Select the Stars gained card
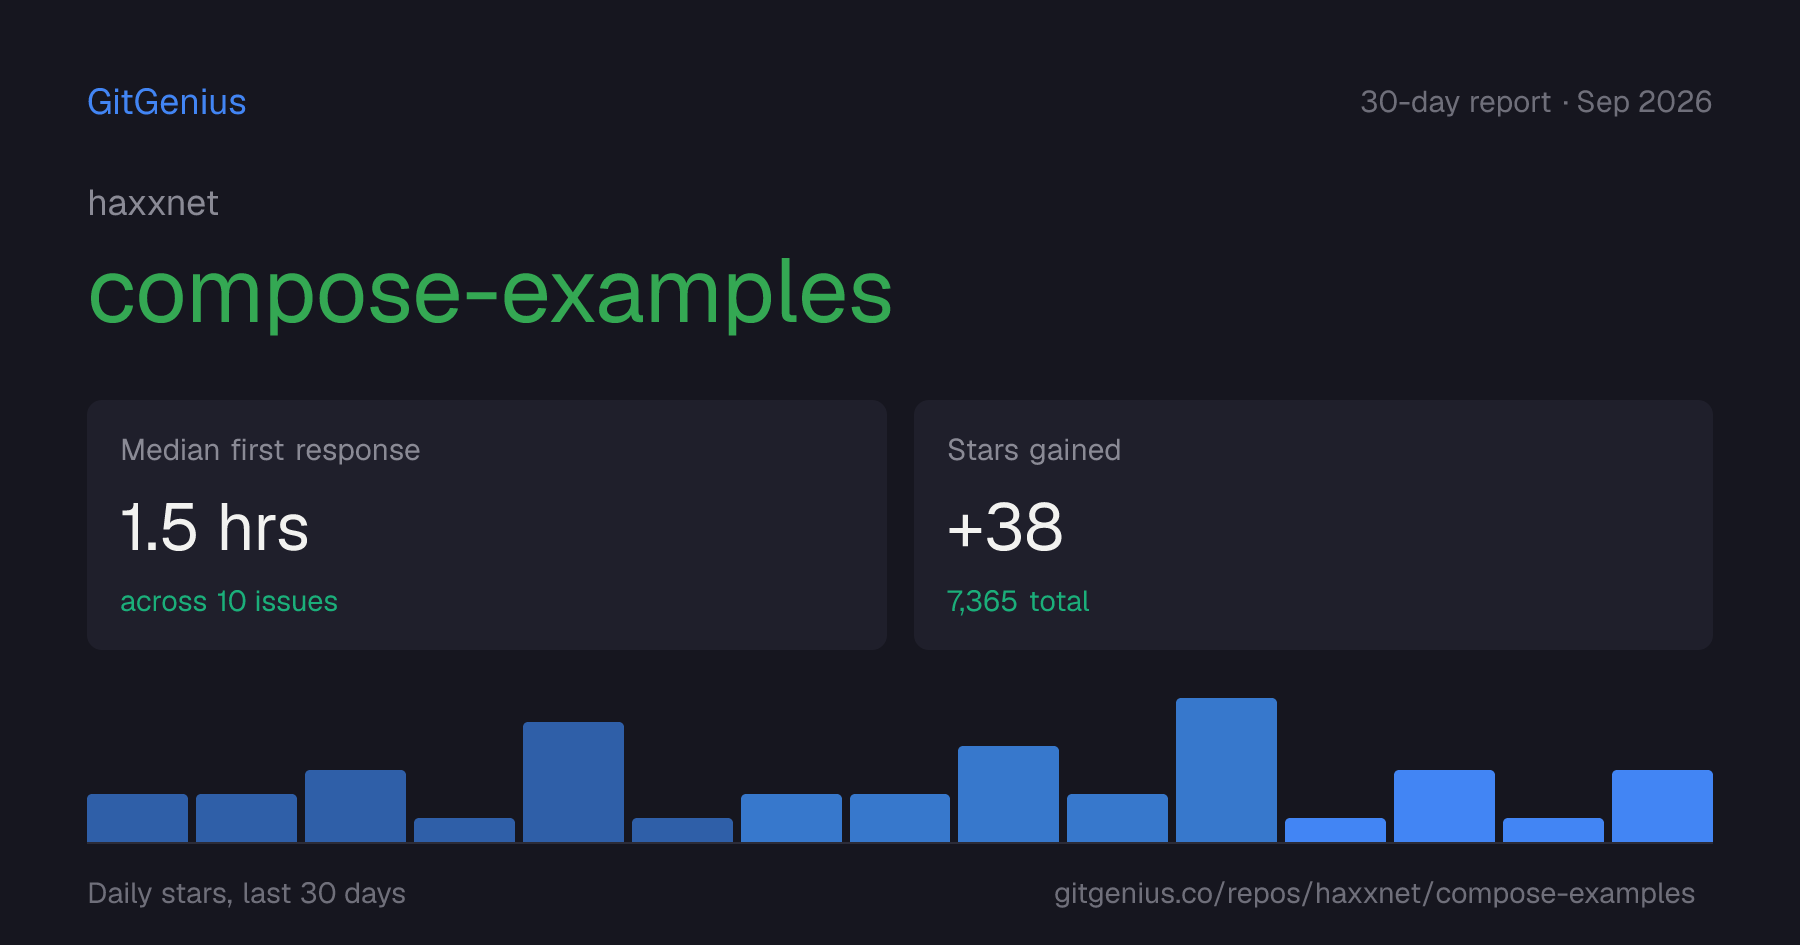The width and height of the screenshot is (1800, 945). coord(1313,525)
